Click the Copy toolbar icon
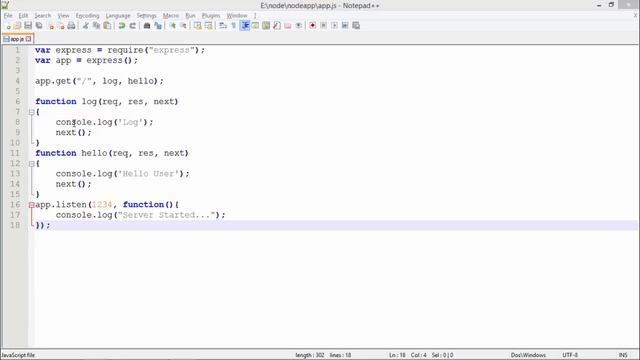This screenshot has height=360, width=640. (x=96, y=26)
